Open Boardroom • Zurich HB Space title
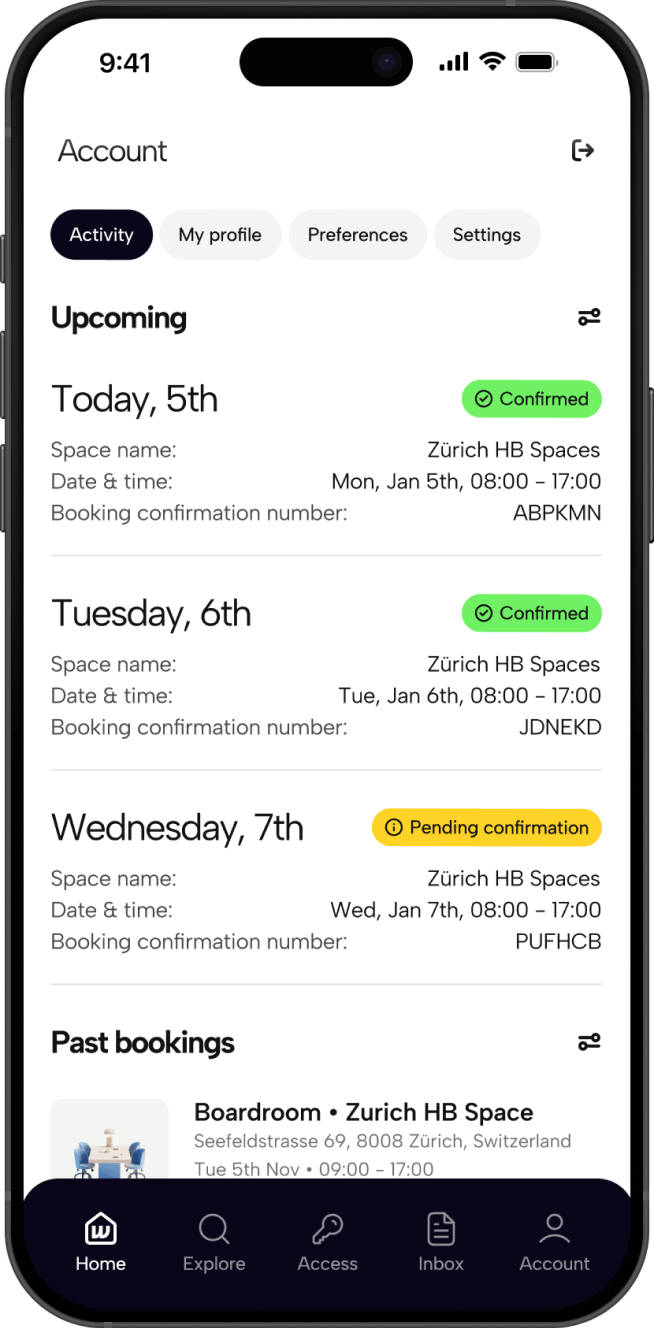Viewport: 654px width, 1328px height. [x=363, y=1112]
